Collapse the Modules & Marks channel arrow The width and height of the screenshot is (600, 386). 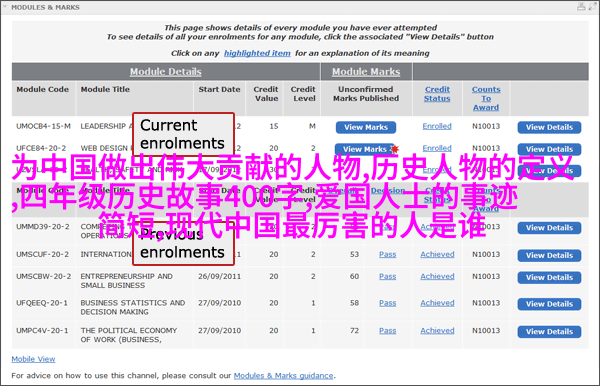(5, 7)
